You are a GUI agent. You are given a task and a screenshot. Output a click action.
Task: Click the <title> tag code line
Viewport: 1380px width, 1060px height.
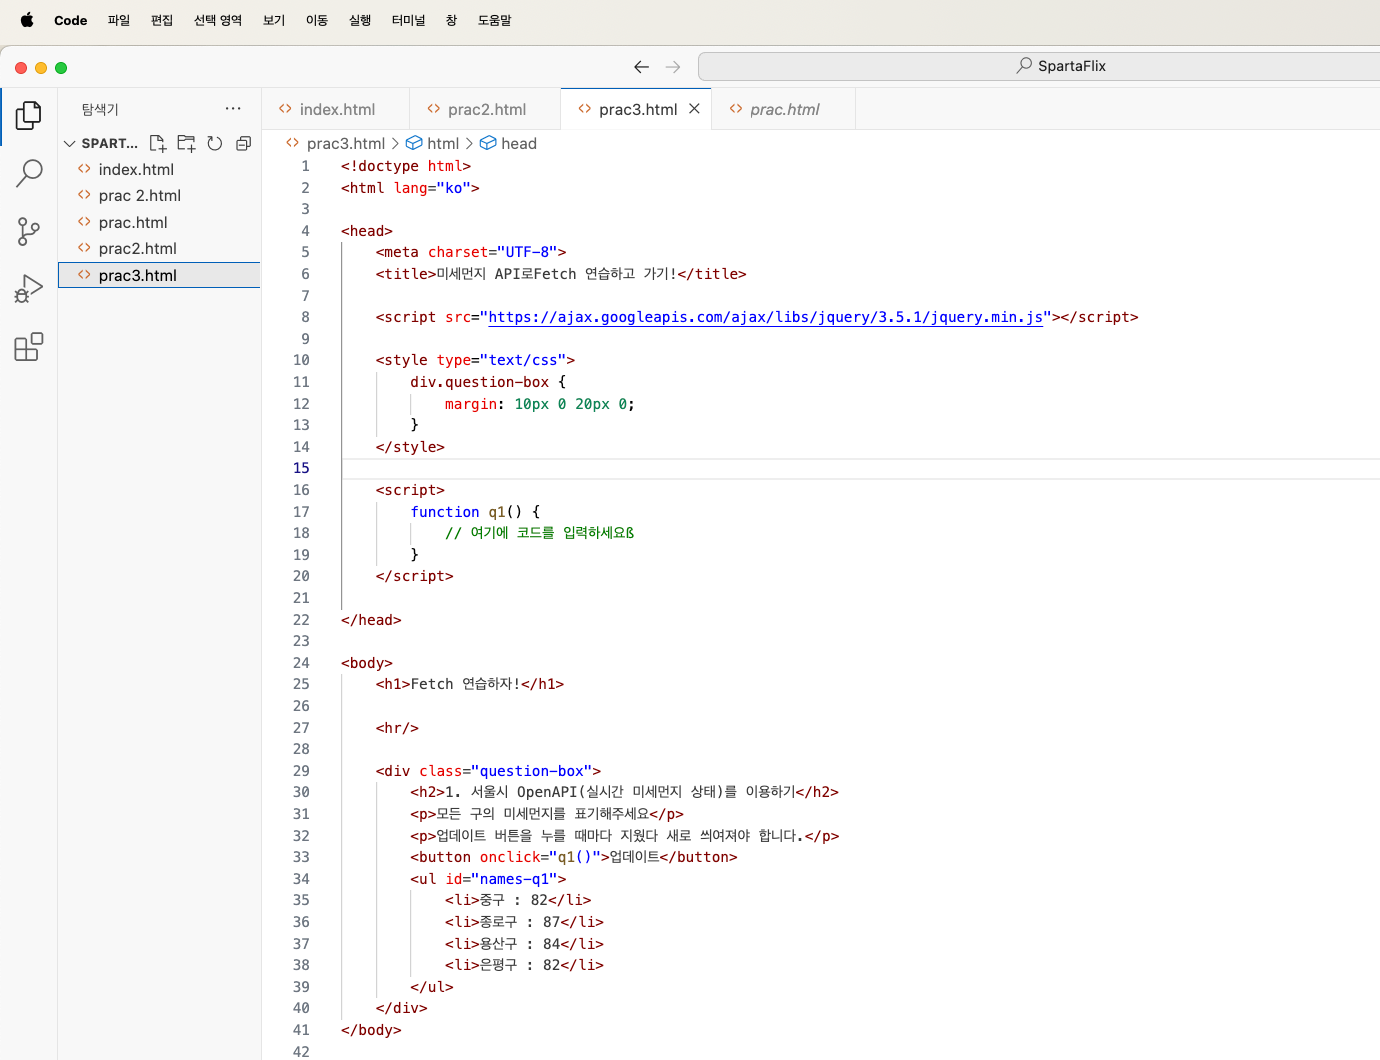click(x=561, y=274)
